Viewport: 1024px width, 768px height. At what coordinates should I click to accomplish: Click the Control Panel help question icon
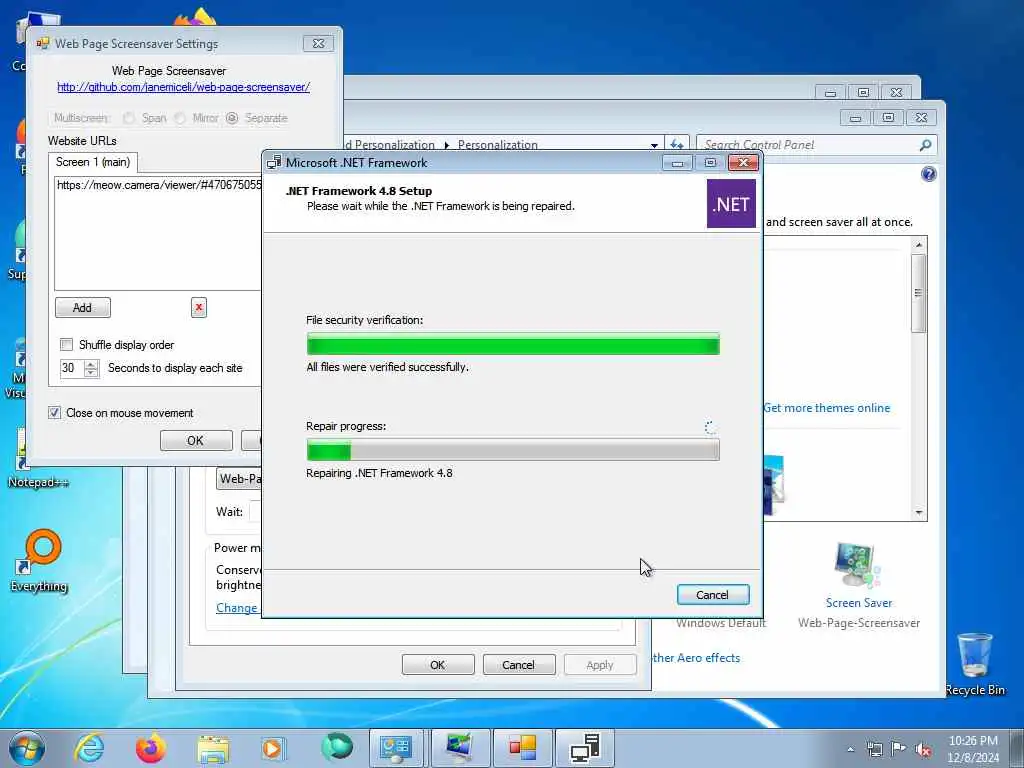(929, 174)
